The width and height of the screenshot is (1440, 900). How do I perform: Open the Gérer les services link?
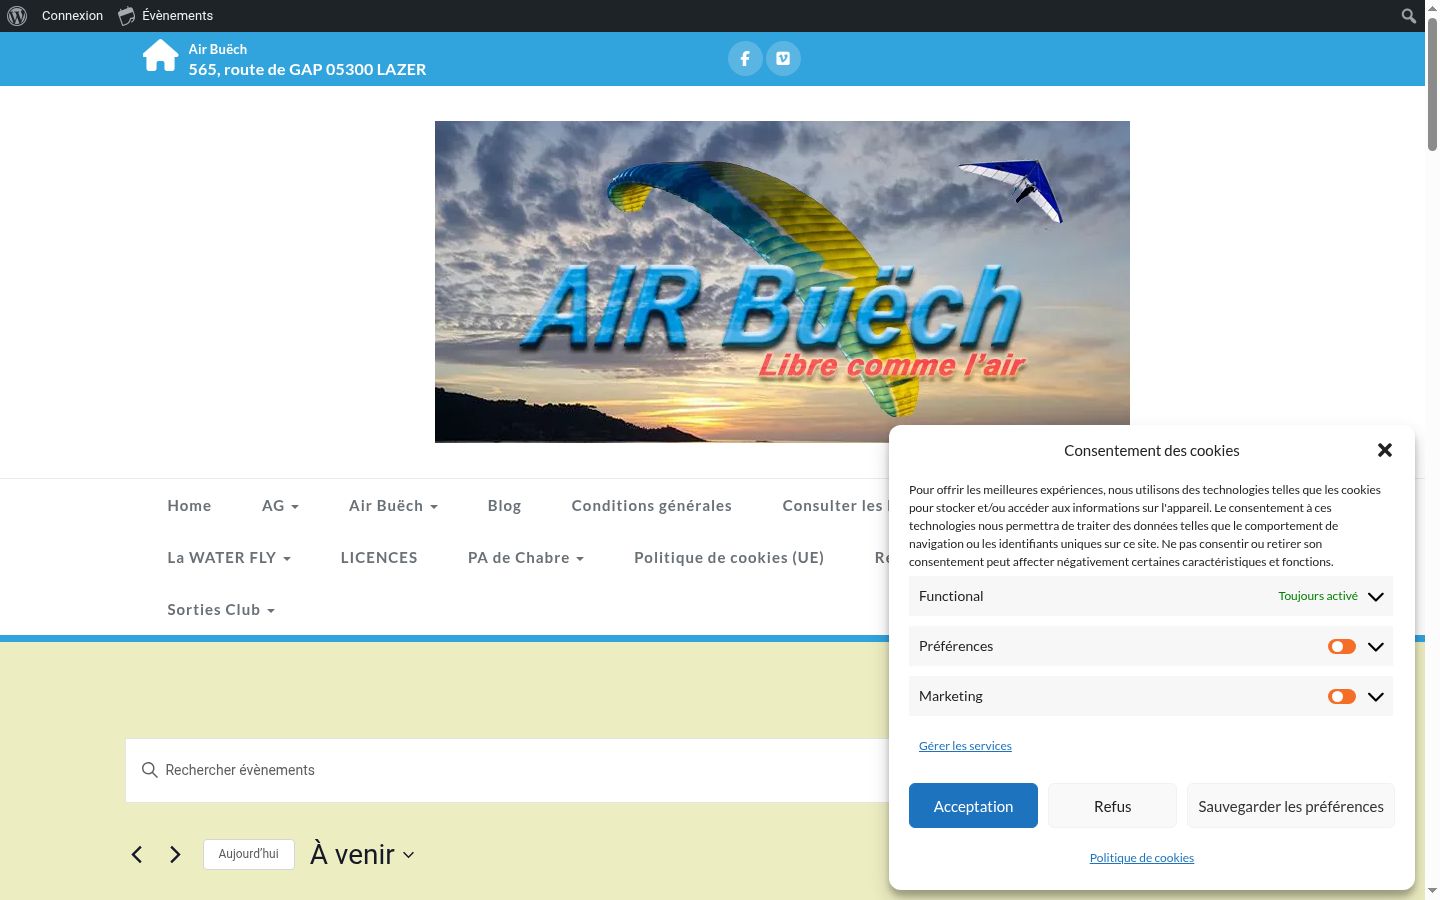point(965,746)
